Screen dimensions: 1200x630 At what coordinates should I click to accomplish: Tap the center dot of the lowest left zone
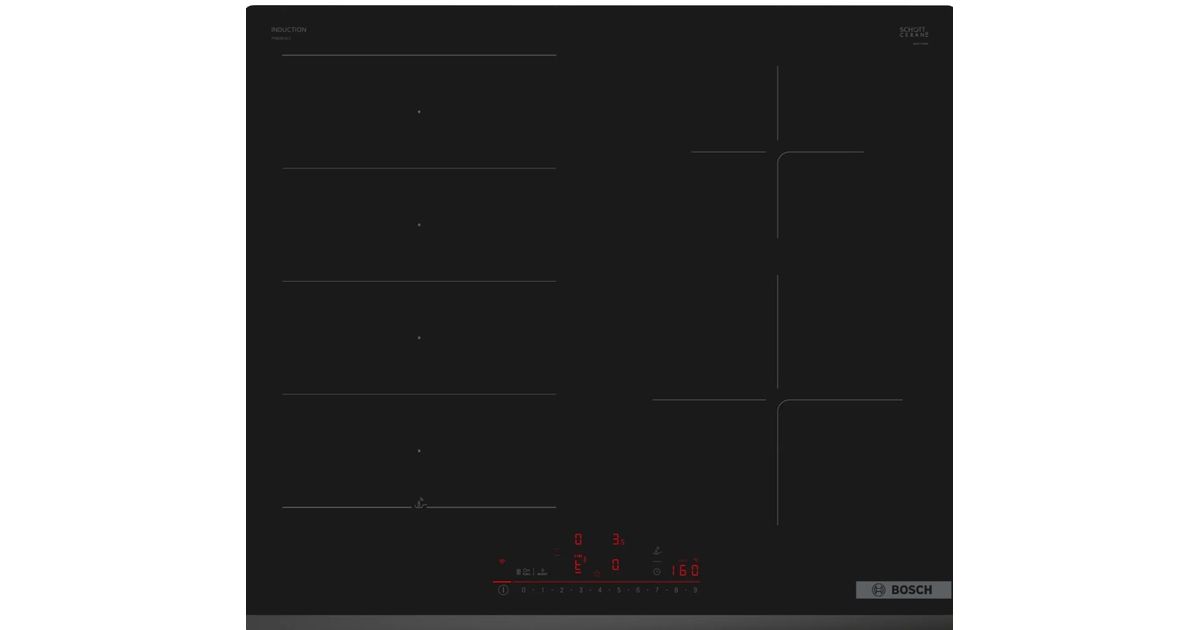point(419,451)
